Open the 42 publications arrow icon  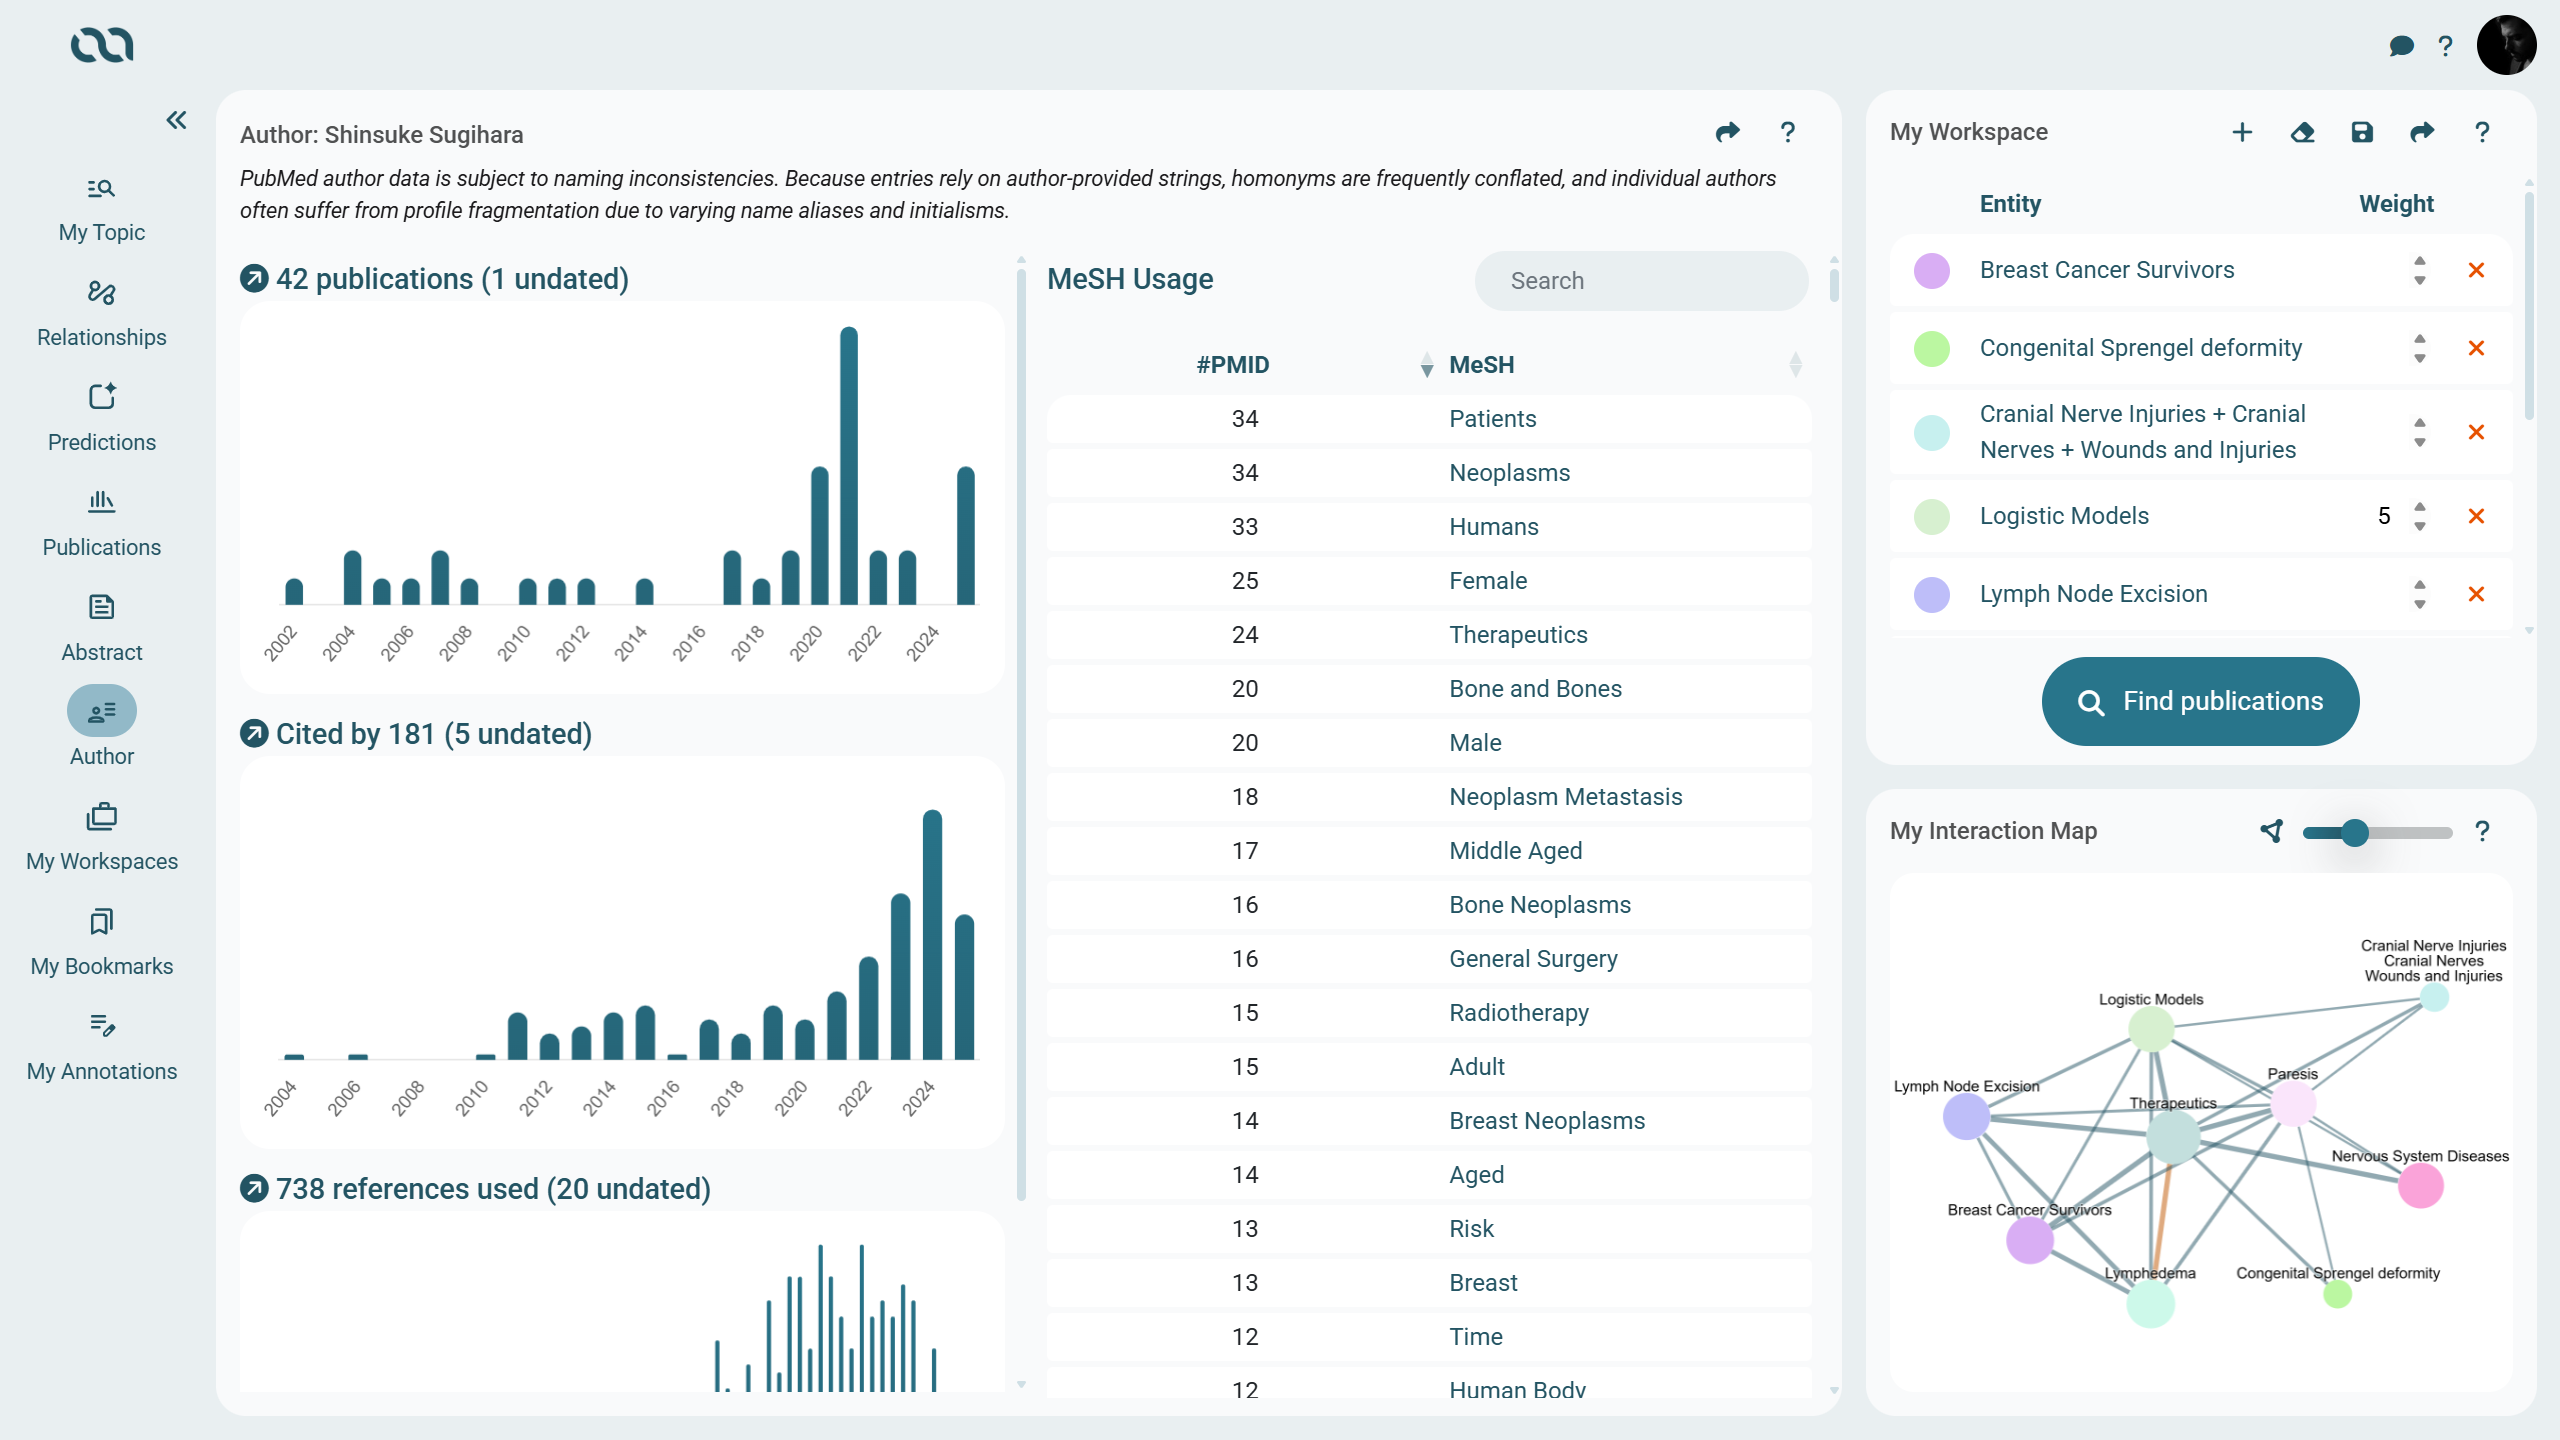coord(254,278)
